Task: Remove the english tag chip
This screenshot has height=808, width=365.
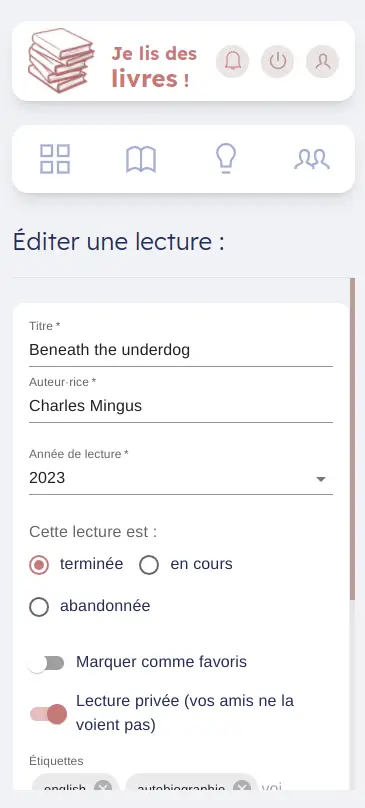Action: [x=103, y=788]
